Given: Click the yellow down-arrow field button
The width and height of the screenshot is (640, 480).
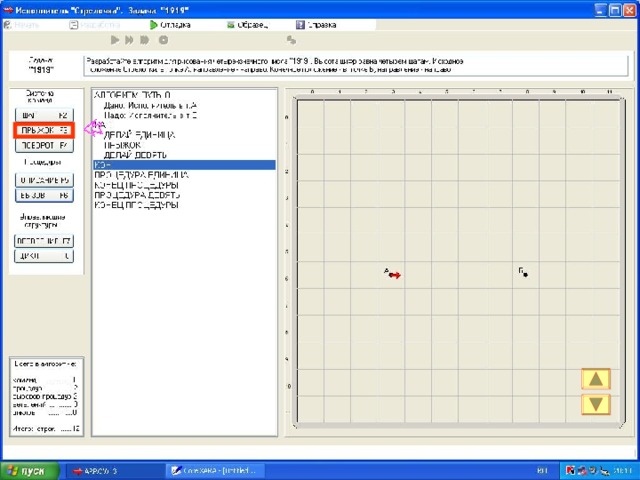Looking at the screenshot, I should (x=596, y=404).
